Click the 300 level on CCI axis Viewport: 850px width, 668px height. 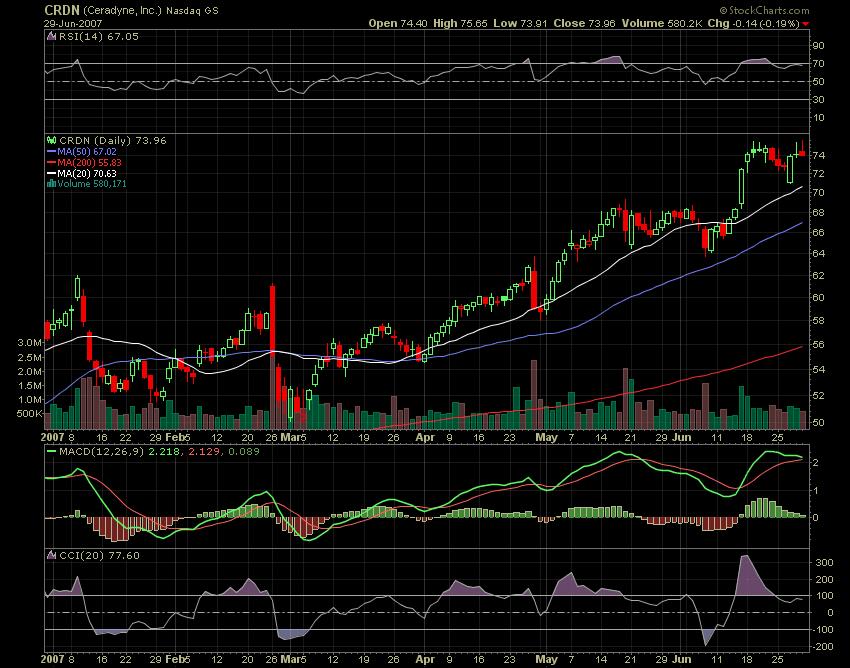[x=824, y=563]
